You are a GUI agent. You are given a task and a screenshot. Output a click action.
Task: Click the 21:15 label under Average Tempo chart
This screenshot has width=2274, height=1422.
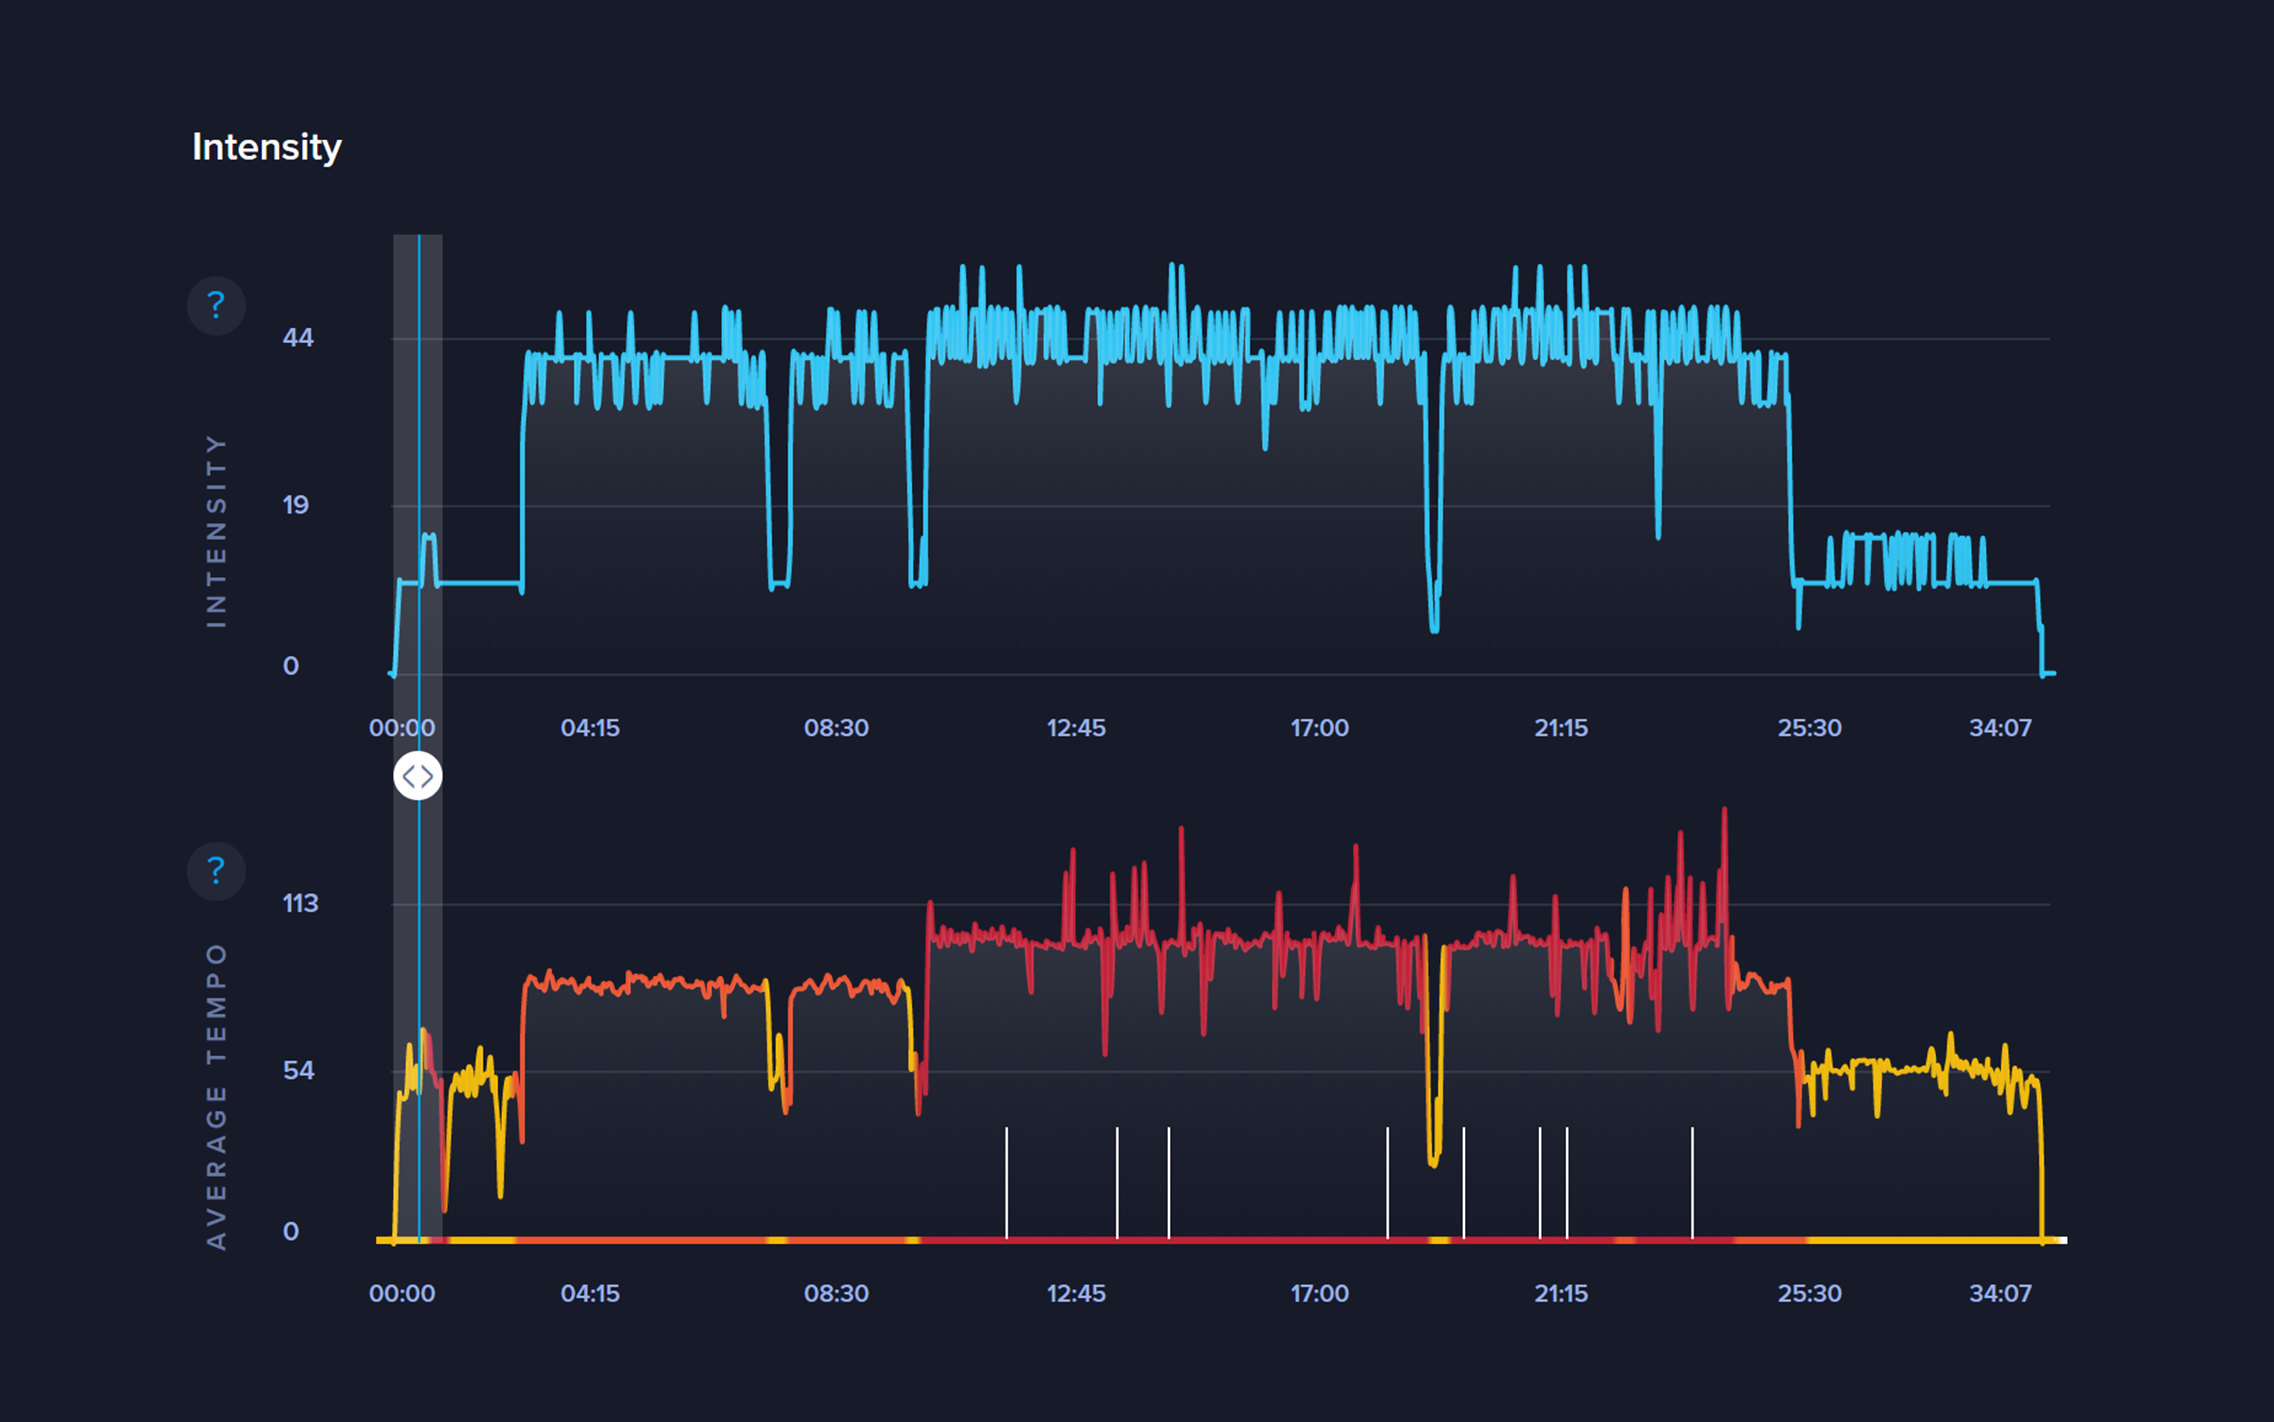coord(1561,1294)
